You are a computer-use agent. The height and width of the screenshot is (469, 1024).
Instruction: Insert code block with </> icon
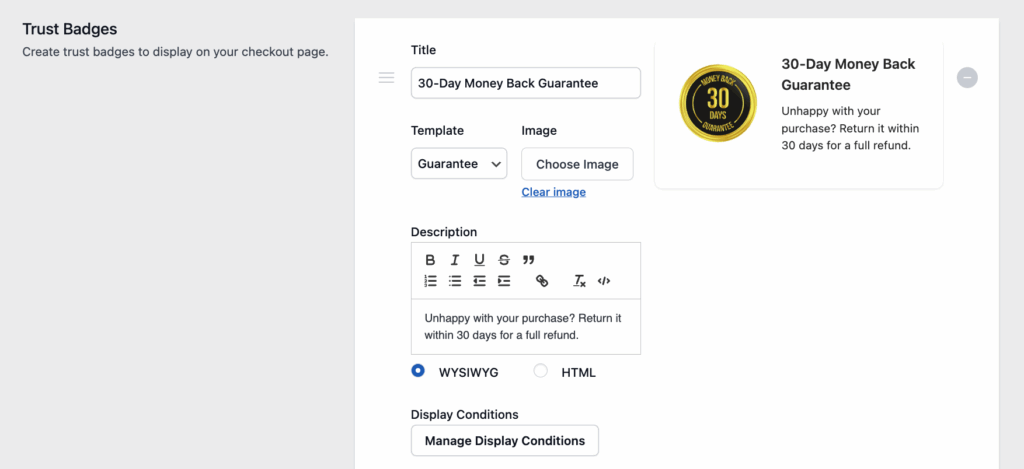603,281
